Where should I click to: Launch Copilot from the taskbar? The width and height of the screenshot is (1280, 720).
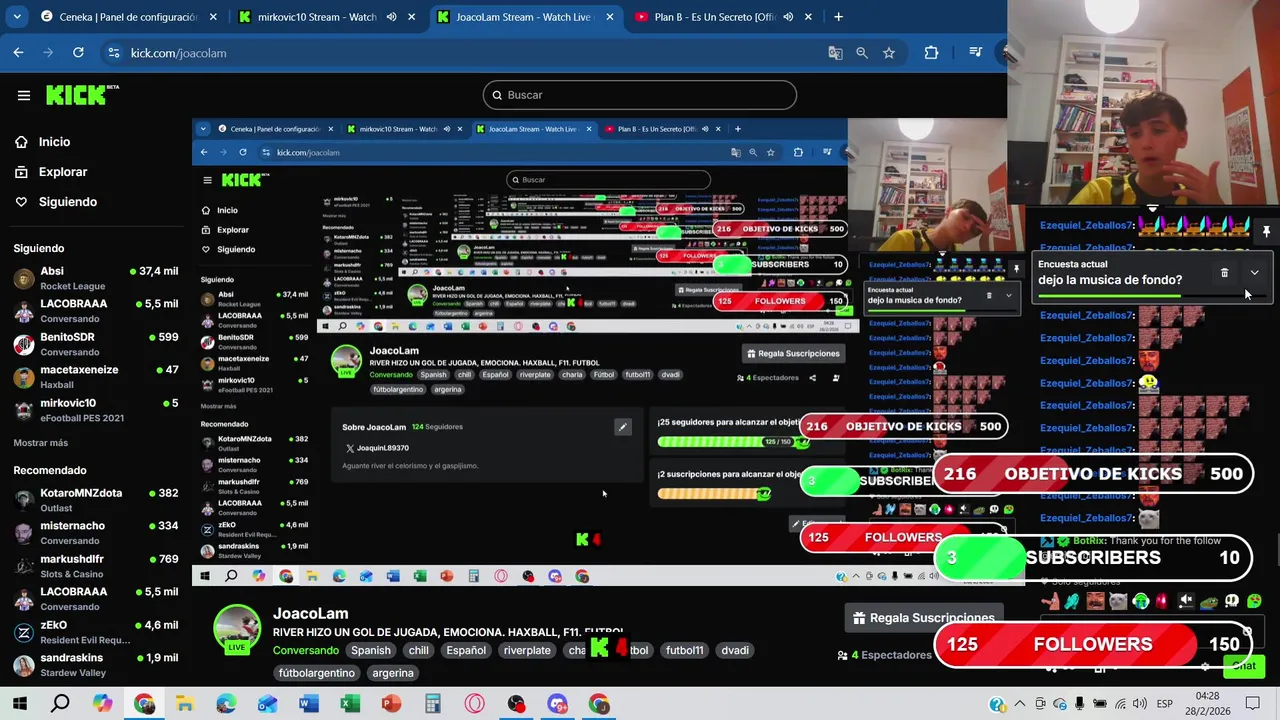point(103,704)
